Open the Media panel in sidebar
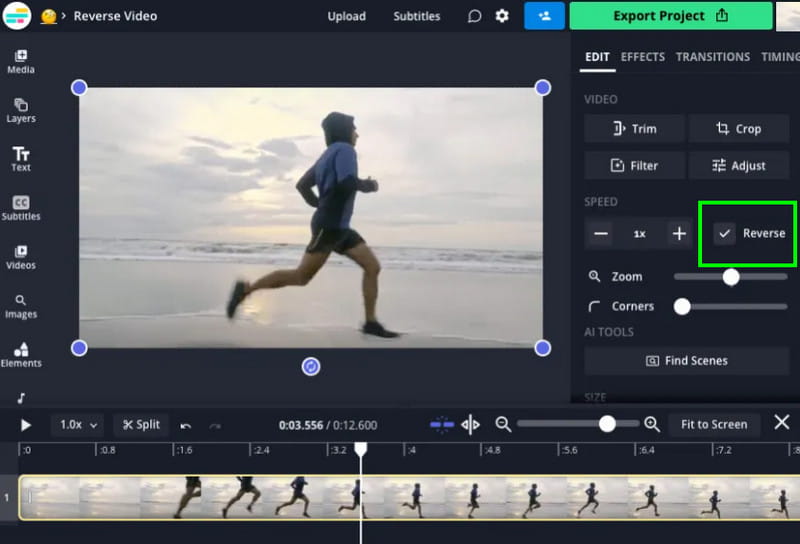This screenshot has width=800, height=544. pyautogui.click(x=20, y=60)
